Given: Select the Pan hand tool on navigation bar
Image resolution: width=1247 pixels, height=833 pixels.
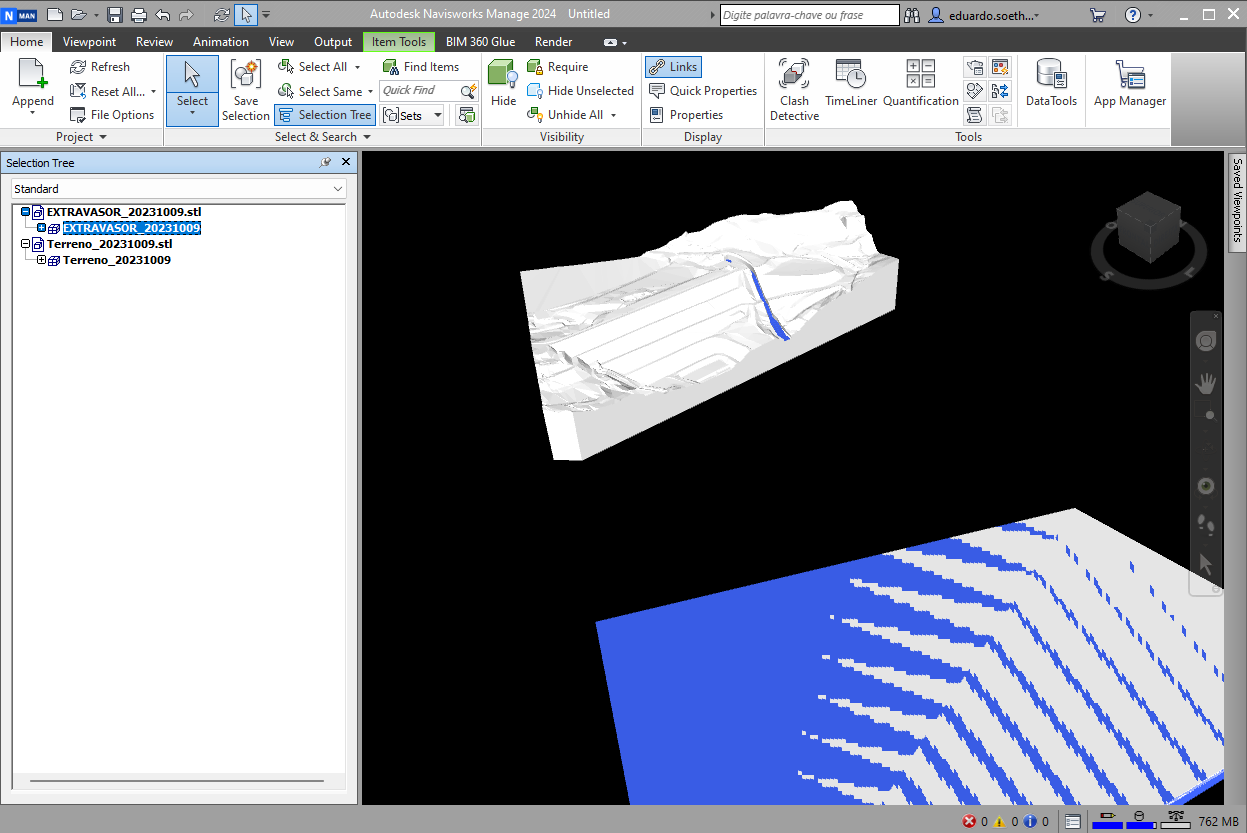Looking at the screenshot, I should (1205, 381).
